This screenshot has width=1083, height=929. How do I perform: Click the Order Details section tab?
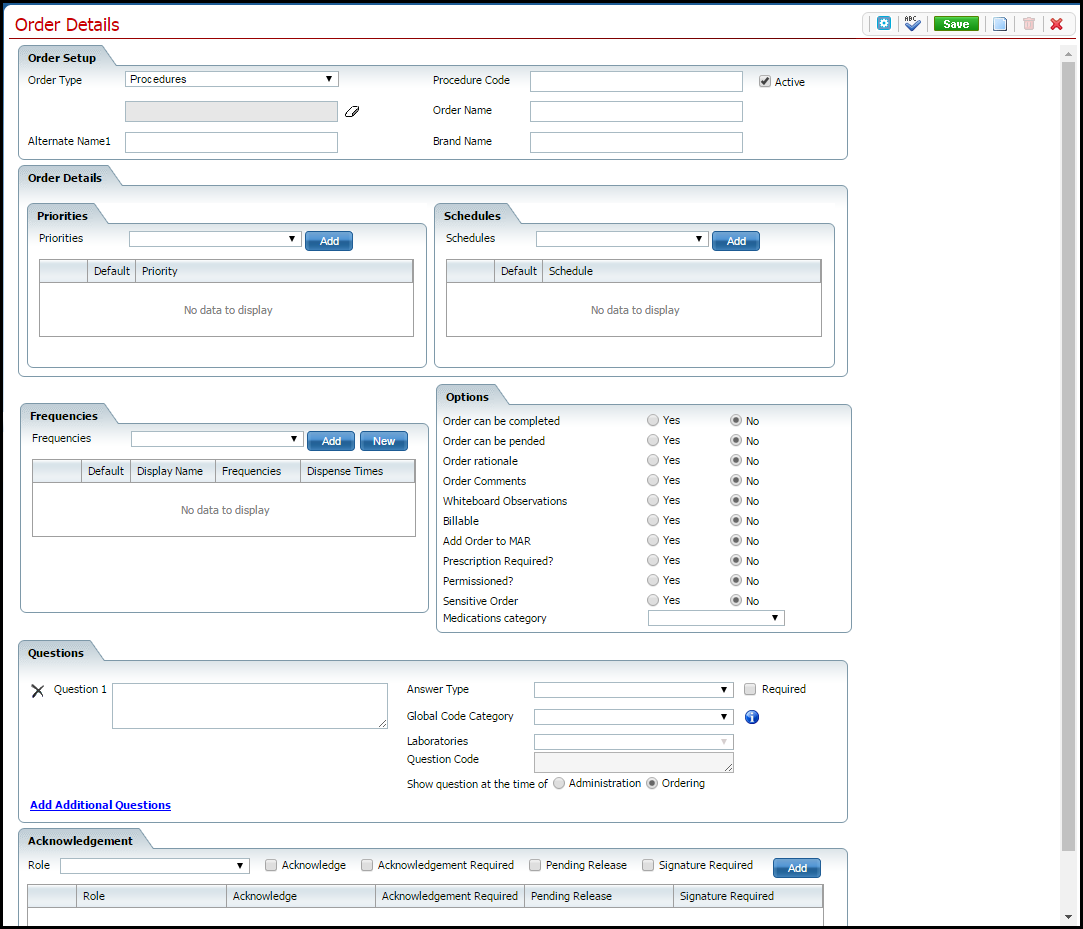pyautogui.click(x=65, y=178)
